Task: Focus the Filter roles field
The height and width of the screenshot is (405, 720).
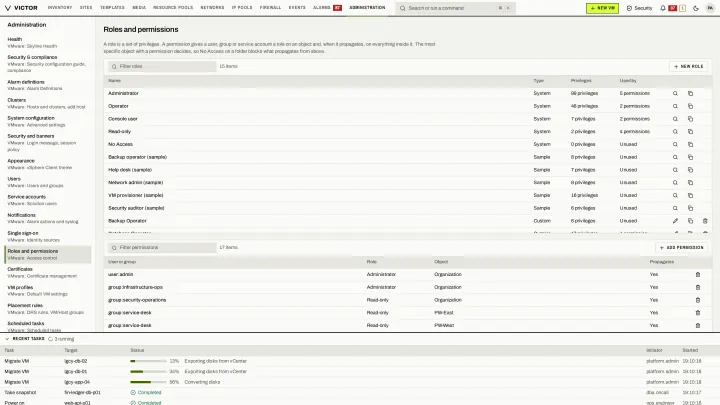Action: pos(162,67)
